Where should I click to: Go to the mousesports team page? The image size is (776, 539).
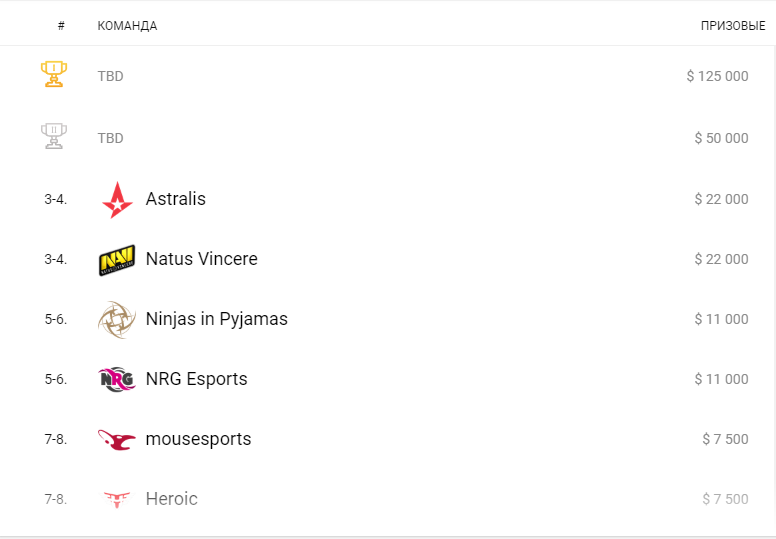pos(198,439)
